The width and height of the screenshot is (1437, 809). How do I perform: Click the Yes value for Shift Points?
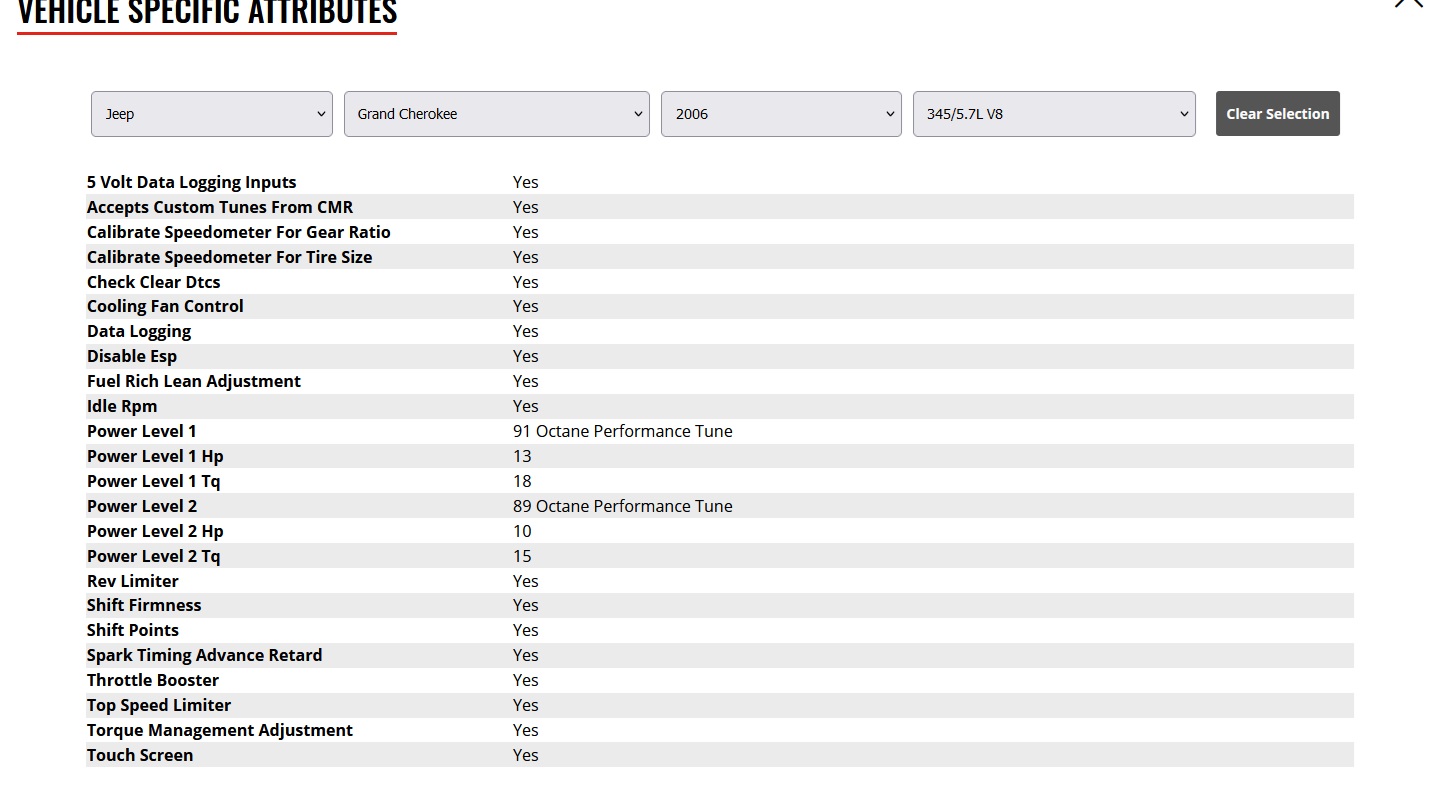(x=526, y=630)
